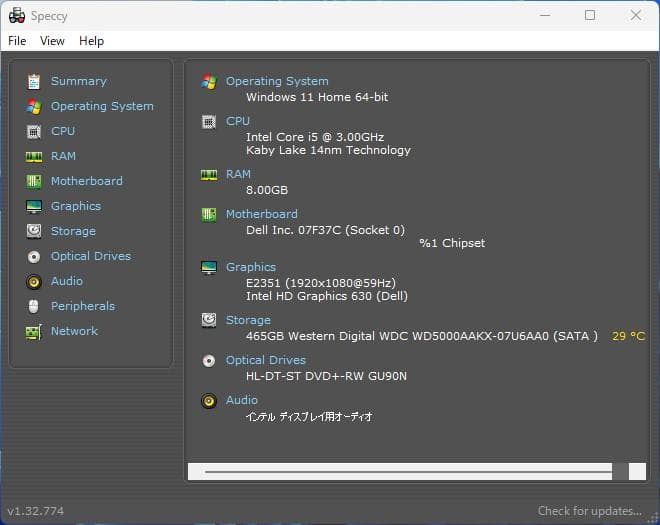Click the Audio heading link in summary

242,400
